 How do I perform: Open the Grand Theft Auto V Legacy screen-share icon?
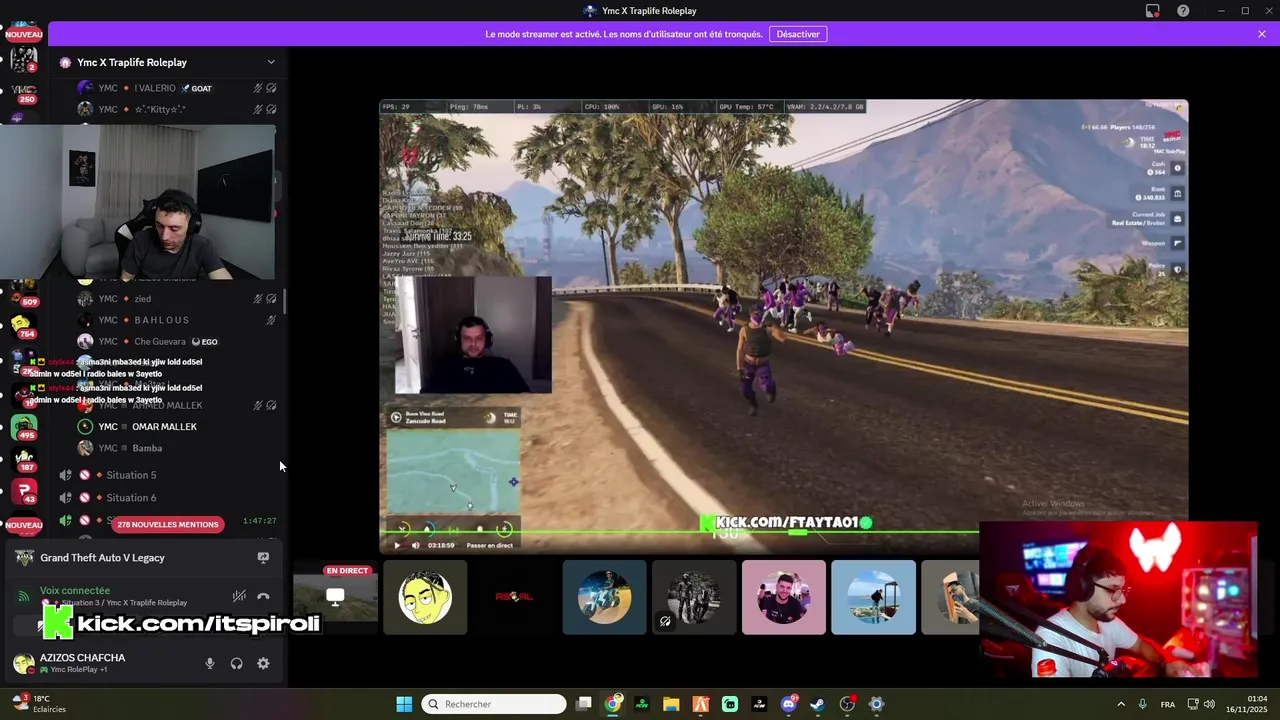(263, 558)
